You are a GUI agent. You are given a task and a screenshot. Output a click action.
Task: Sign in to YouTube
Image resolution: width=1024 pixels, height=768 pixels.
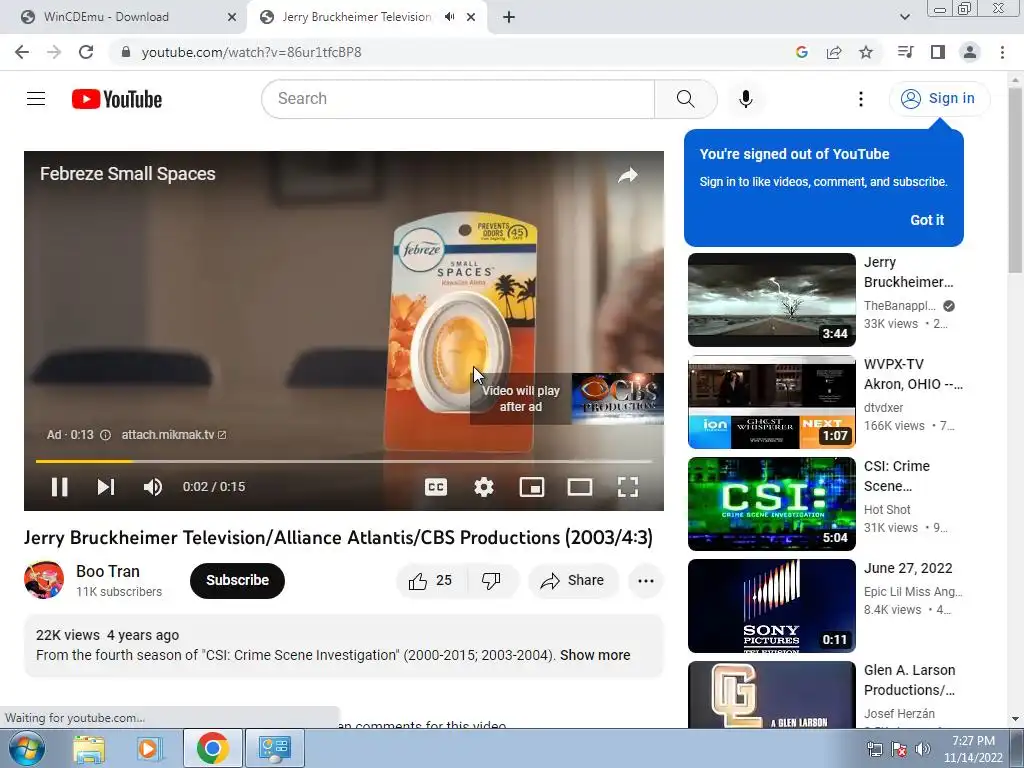tap(939, 99)
